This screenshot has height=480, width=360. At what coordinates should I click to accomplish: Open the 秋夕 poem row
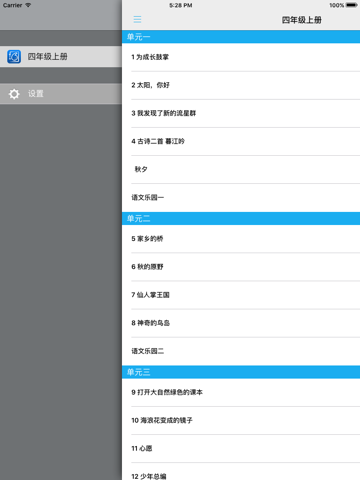(x=241, y=169)
